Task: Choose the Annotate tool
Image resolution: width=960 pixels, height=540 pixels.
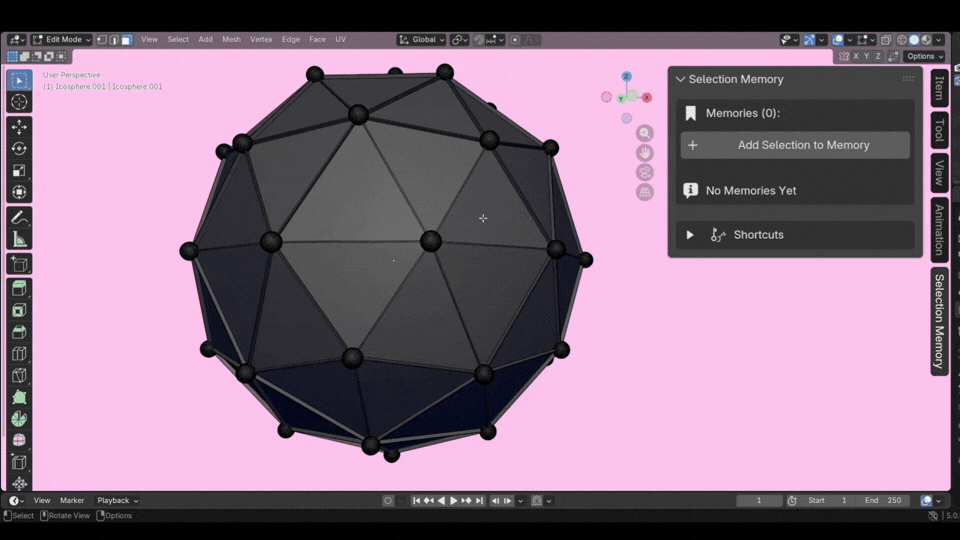Action: (19, 217)
